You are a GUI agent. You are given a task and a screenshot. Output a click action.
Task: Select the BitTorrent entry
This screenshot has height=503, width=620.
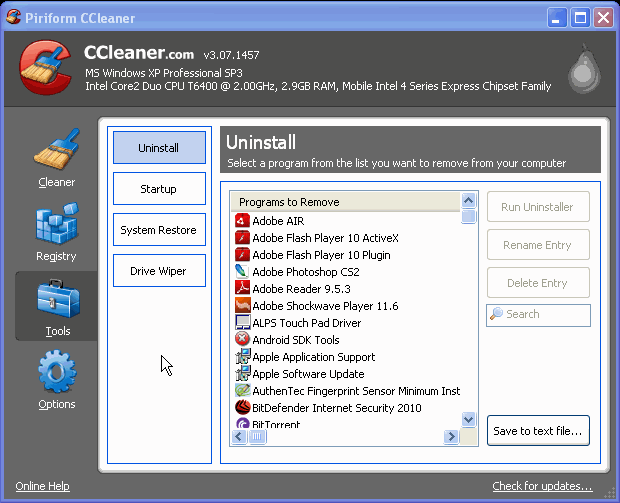click(276, 424)
